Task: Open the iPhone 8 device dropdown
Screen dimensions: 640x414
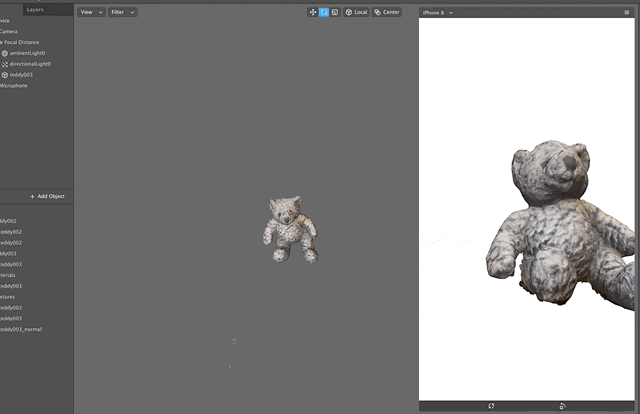Action: [438, 12]
